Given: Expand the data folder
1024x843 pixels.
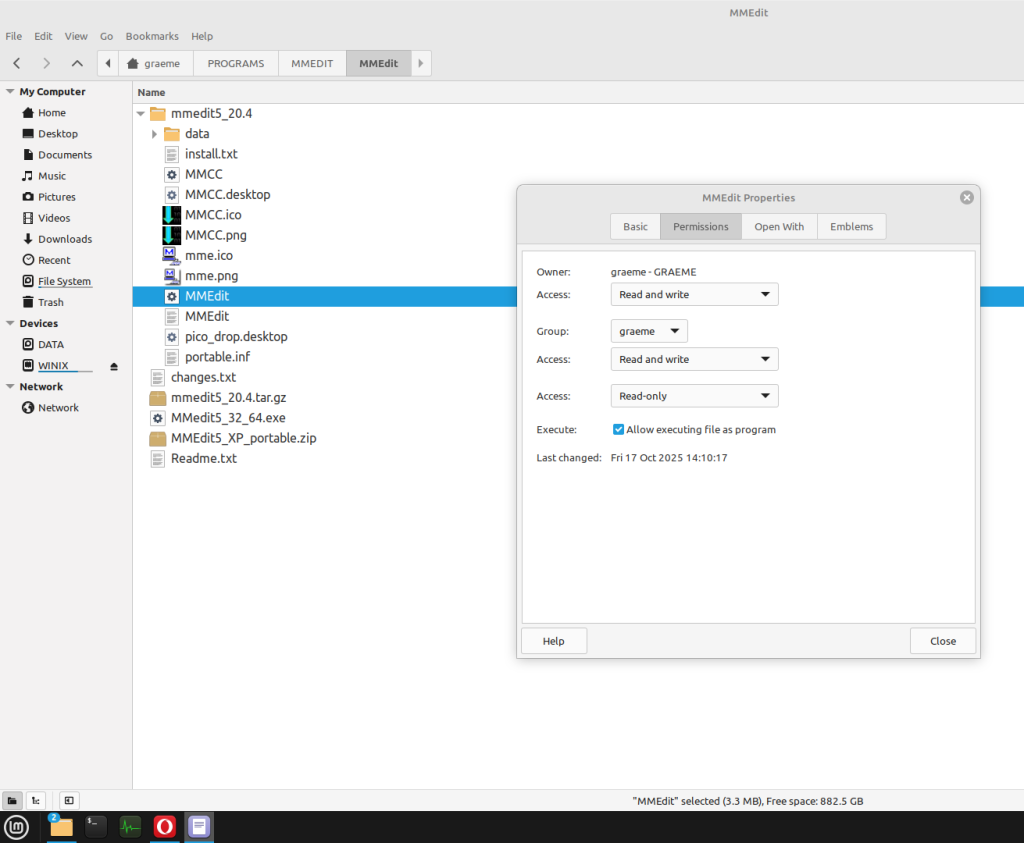Looking at the screenshot, I should click(155, 134).
